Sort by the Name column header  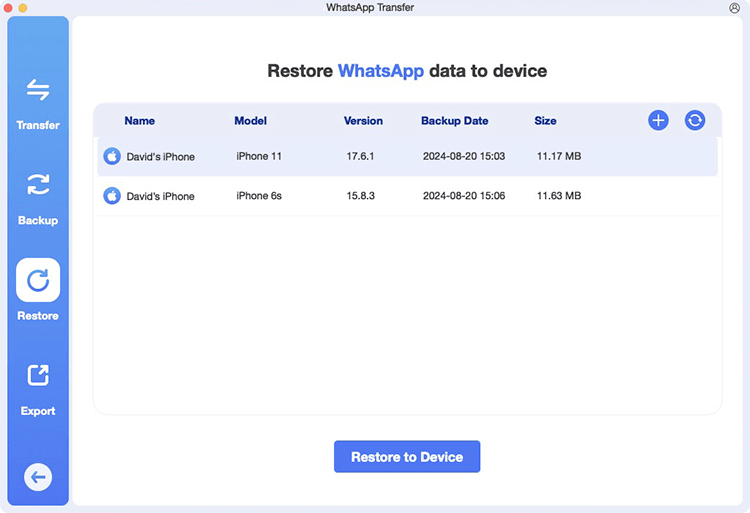pyautogui.click(x=139, y=120)
